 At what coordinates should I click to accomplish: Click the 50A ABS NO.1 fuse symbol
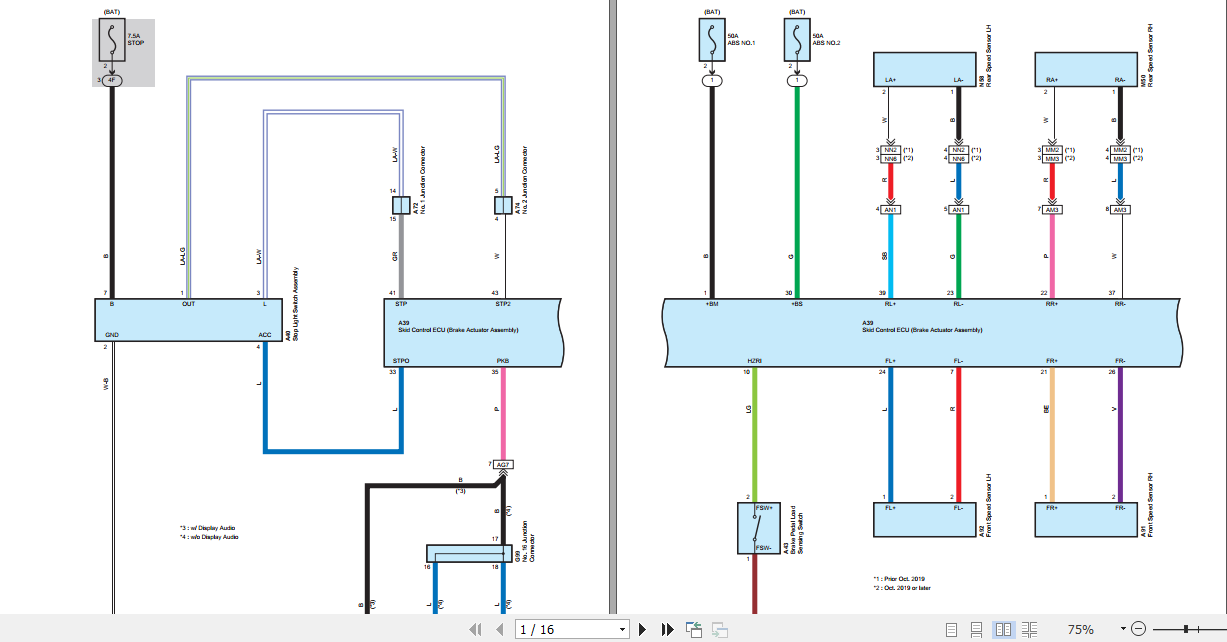[711, 39]
